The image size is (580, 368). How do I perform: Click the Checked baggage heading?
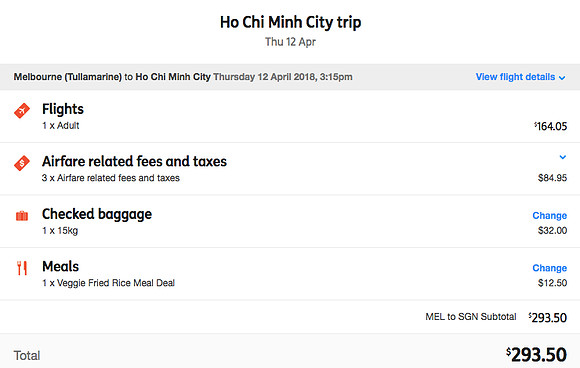point(97,214)
